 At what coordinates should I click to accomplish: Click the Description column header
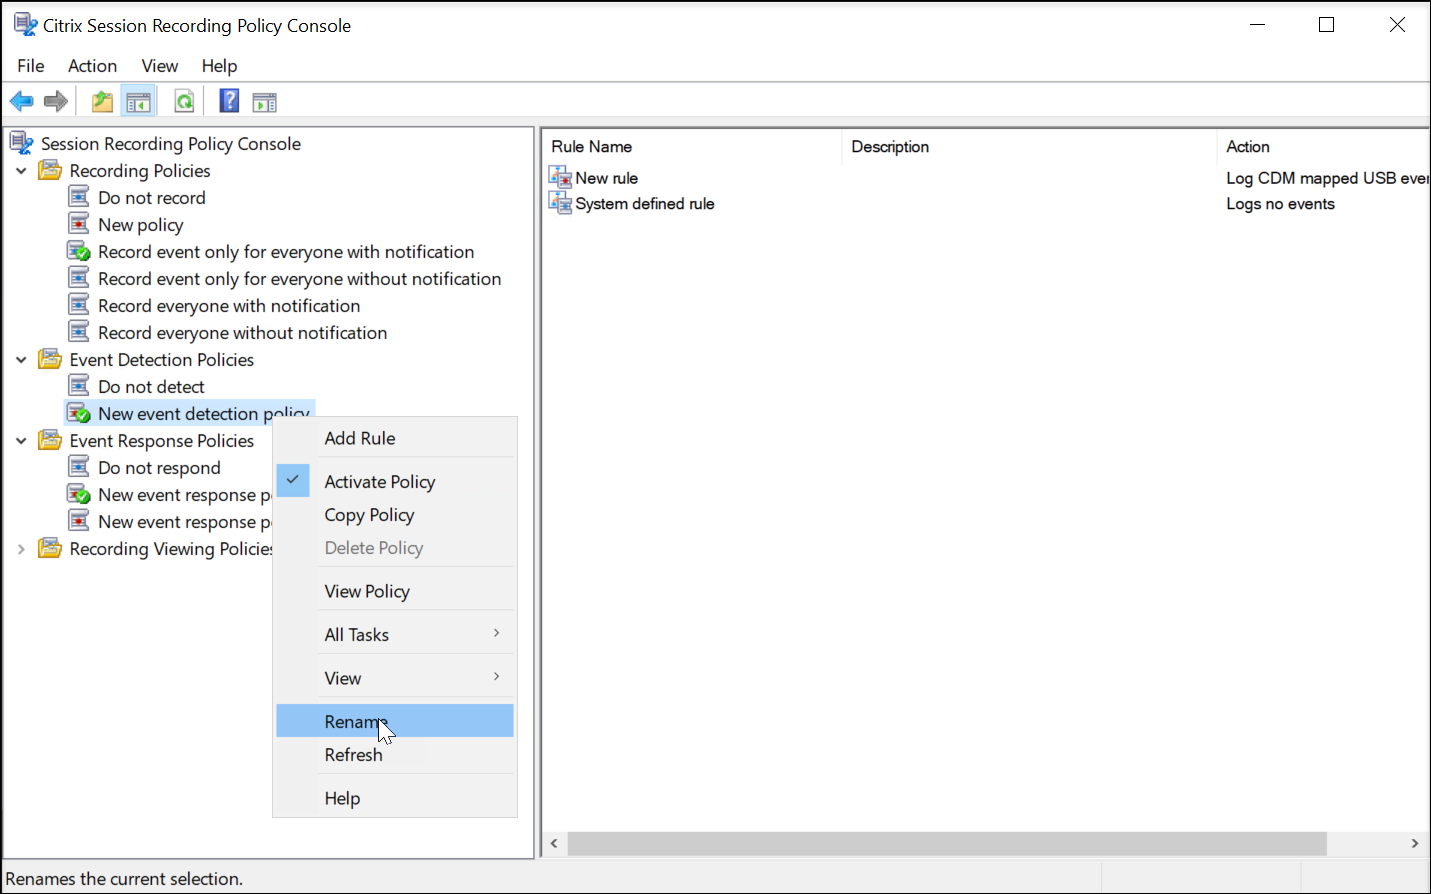(890, 147)
